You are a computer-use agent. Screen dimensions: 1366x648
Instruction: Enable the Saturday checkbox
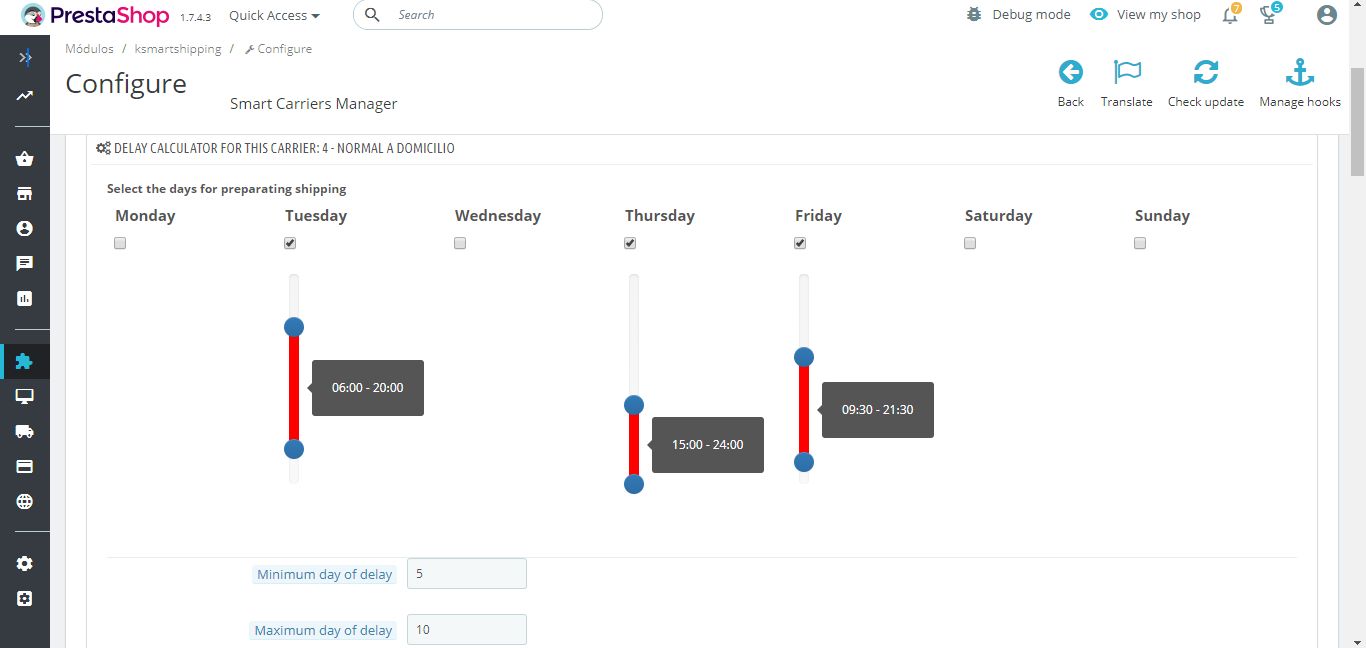pos(970,243)
